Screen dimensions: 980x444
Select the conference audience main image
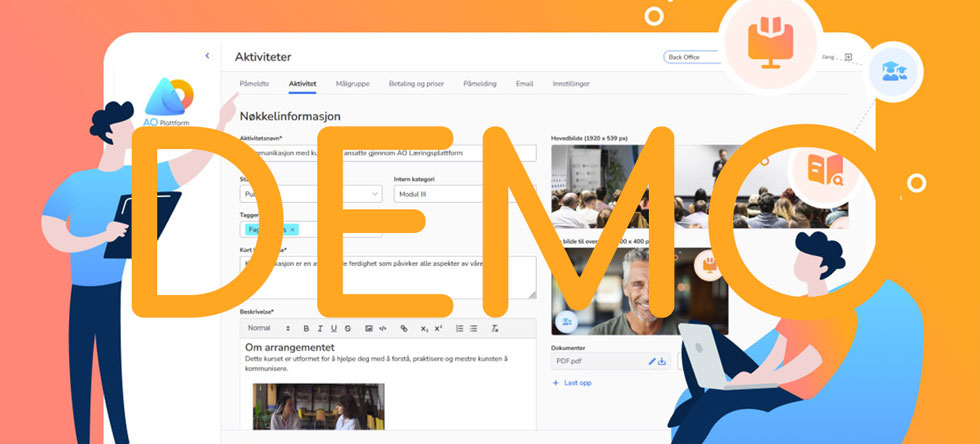click(699, 186)
